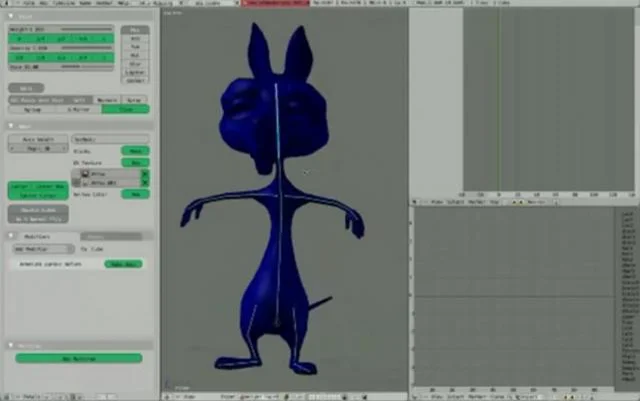Toggle Auto Smooth in Mesh panel

tap(38, 139)
